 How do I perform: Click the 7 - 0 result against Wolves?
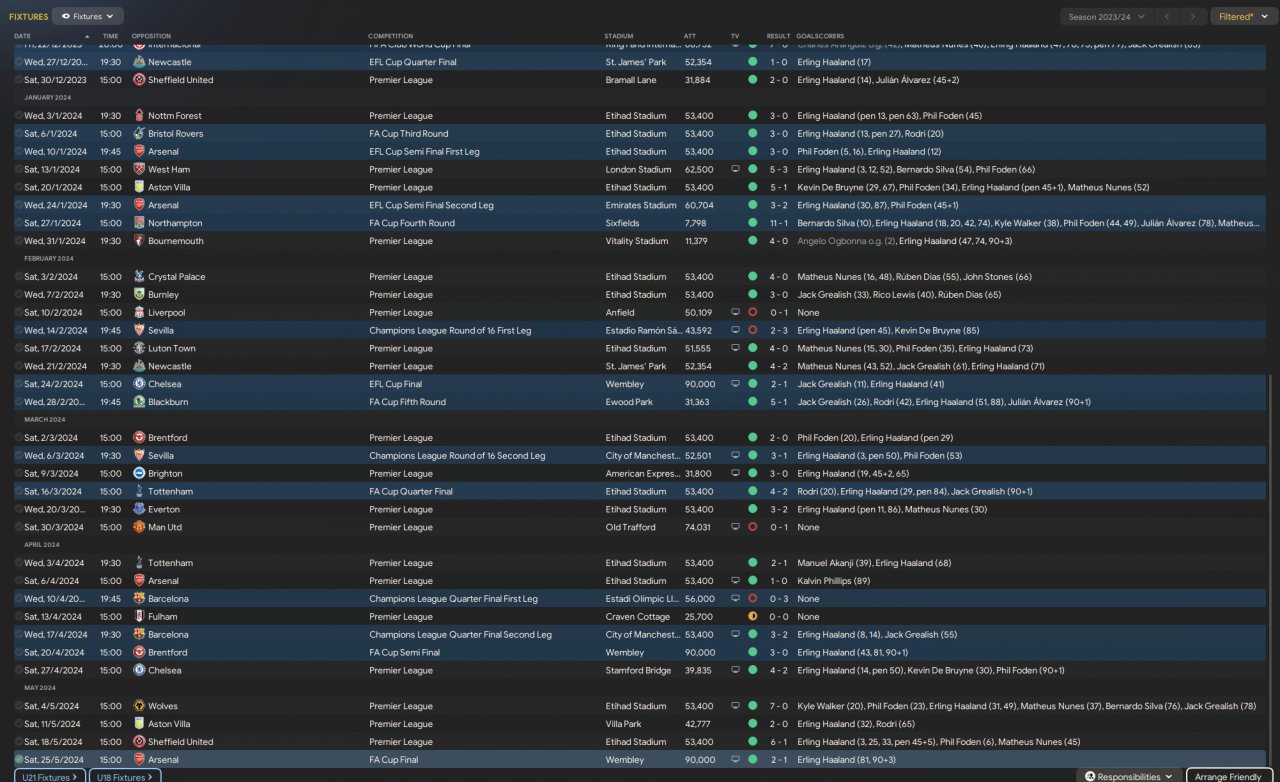tap(778, 706)
